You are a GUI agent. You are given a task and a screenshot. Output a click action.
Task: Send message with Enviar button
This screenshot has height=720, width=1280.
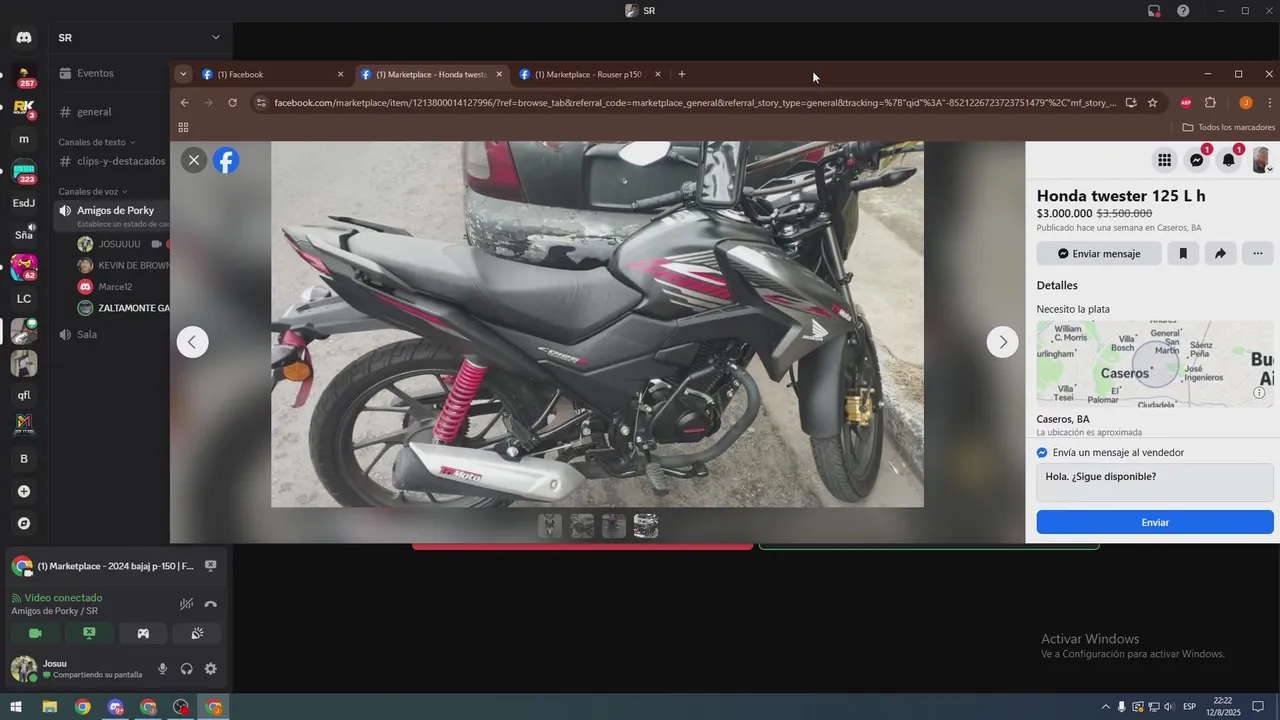[1155, 522]
